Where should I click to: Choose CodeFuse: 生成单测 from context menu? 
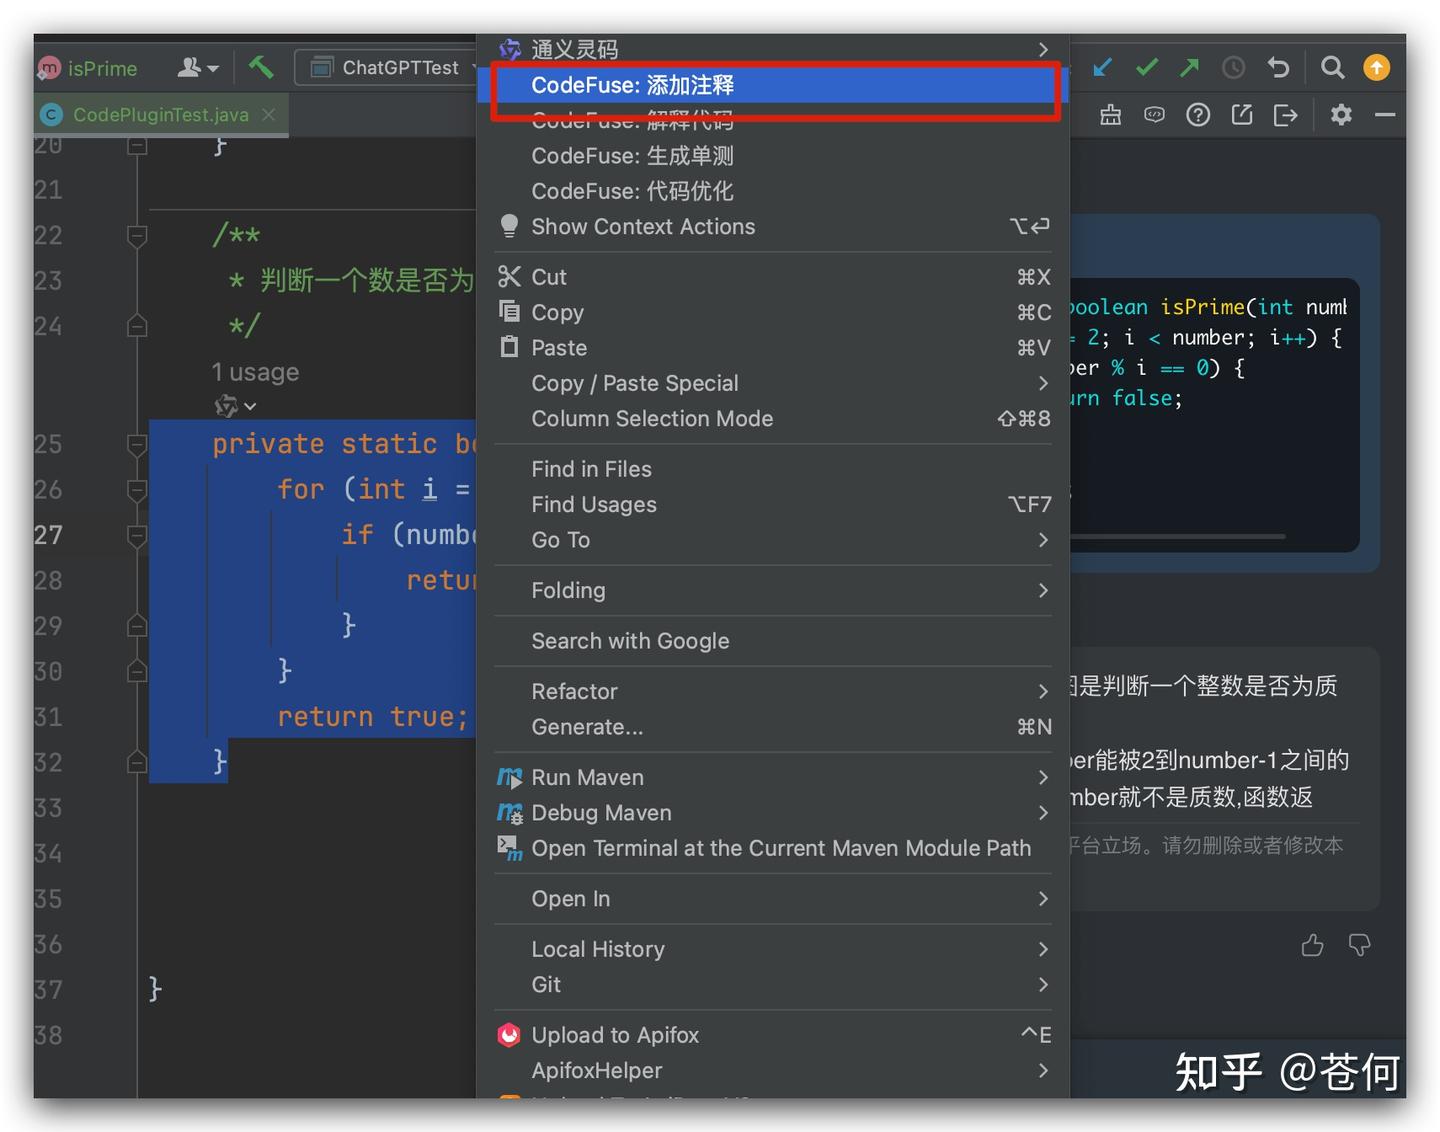pyautogui.click(x=774, y=156)
